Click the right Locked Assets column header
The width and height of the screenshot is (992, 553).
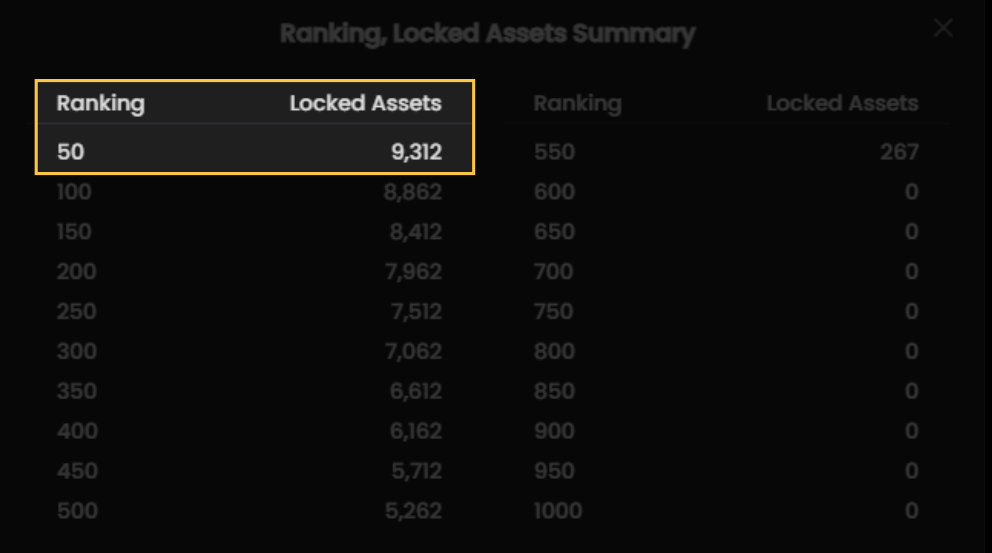(x=842, y=103)
